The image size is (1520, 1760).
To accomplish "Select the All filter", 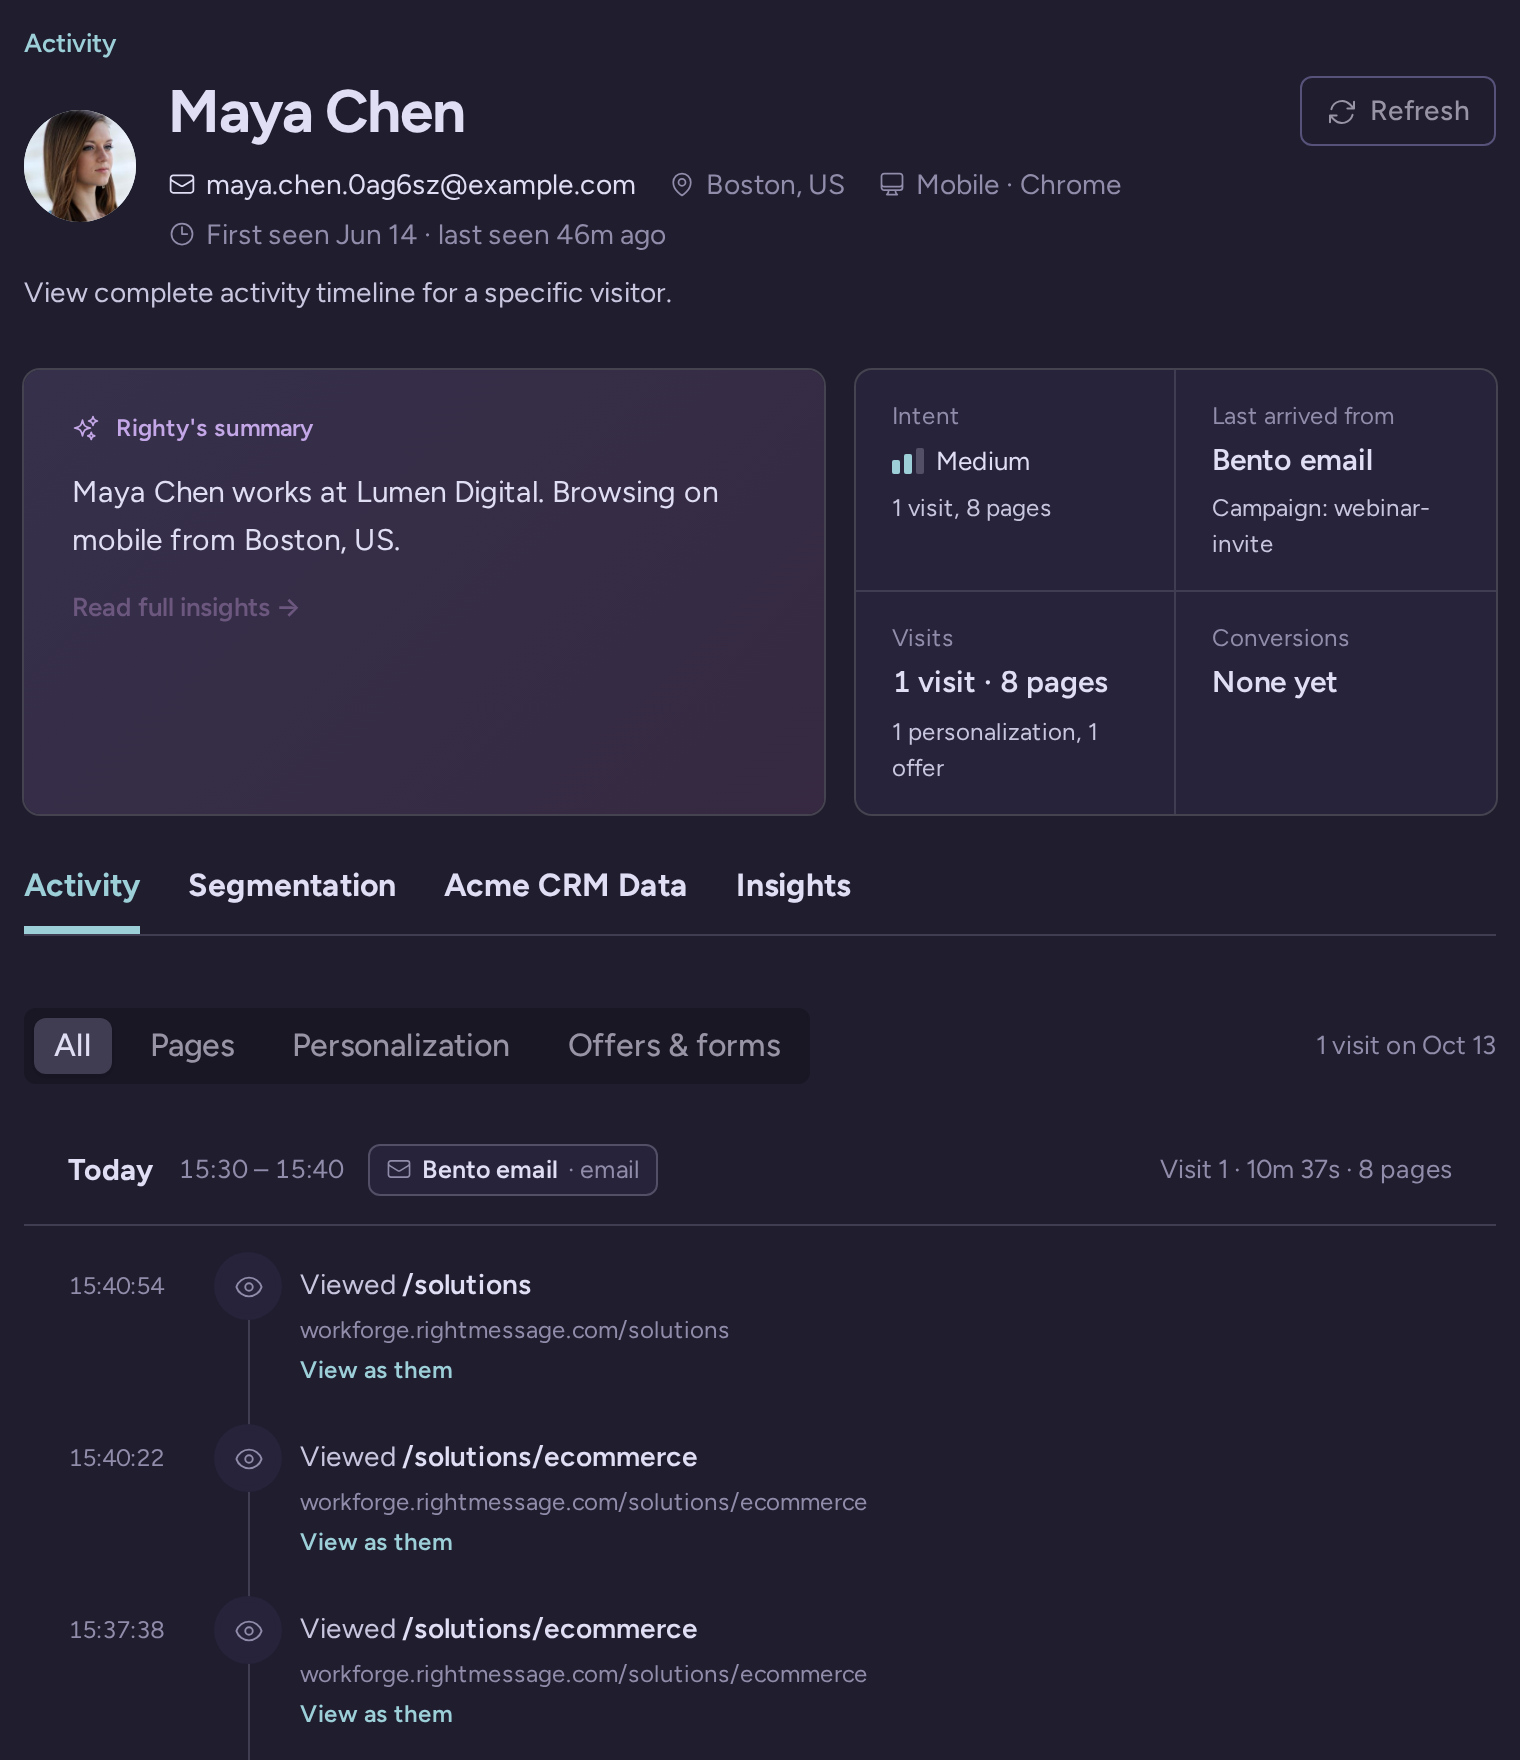I will (x=73, y=1046).
